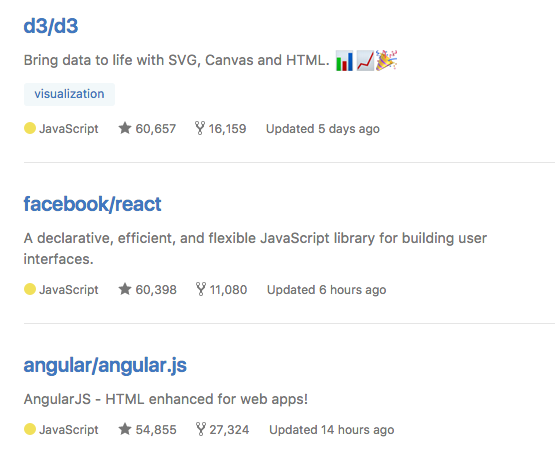Click the star icon for d3/d3

coord(125,128)
